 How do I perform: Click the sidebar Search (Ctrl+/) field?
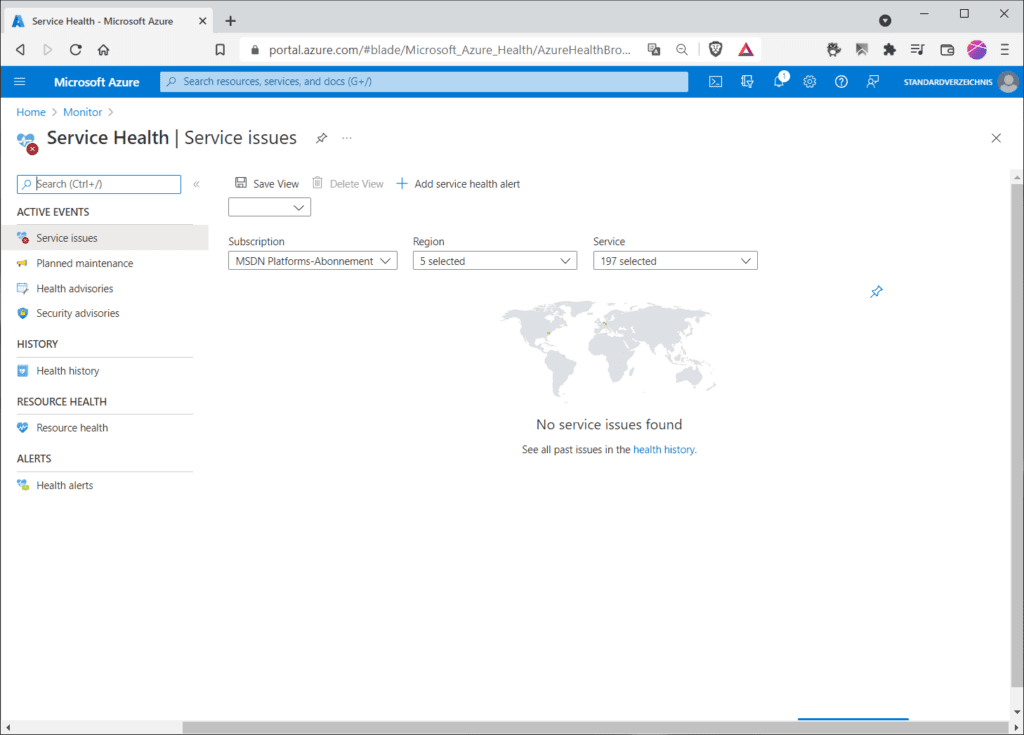99,184
